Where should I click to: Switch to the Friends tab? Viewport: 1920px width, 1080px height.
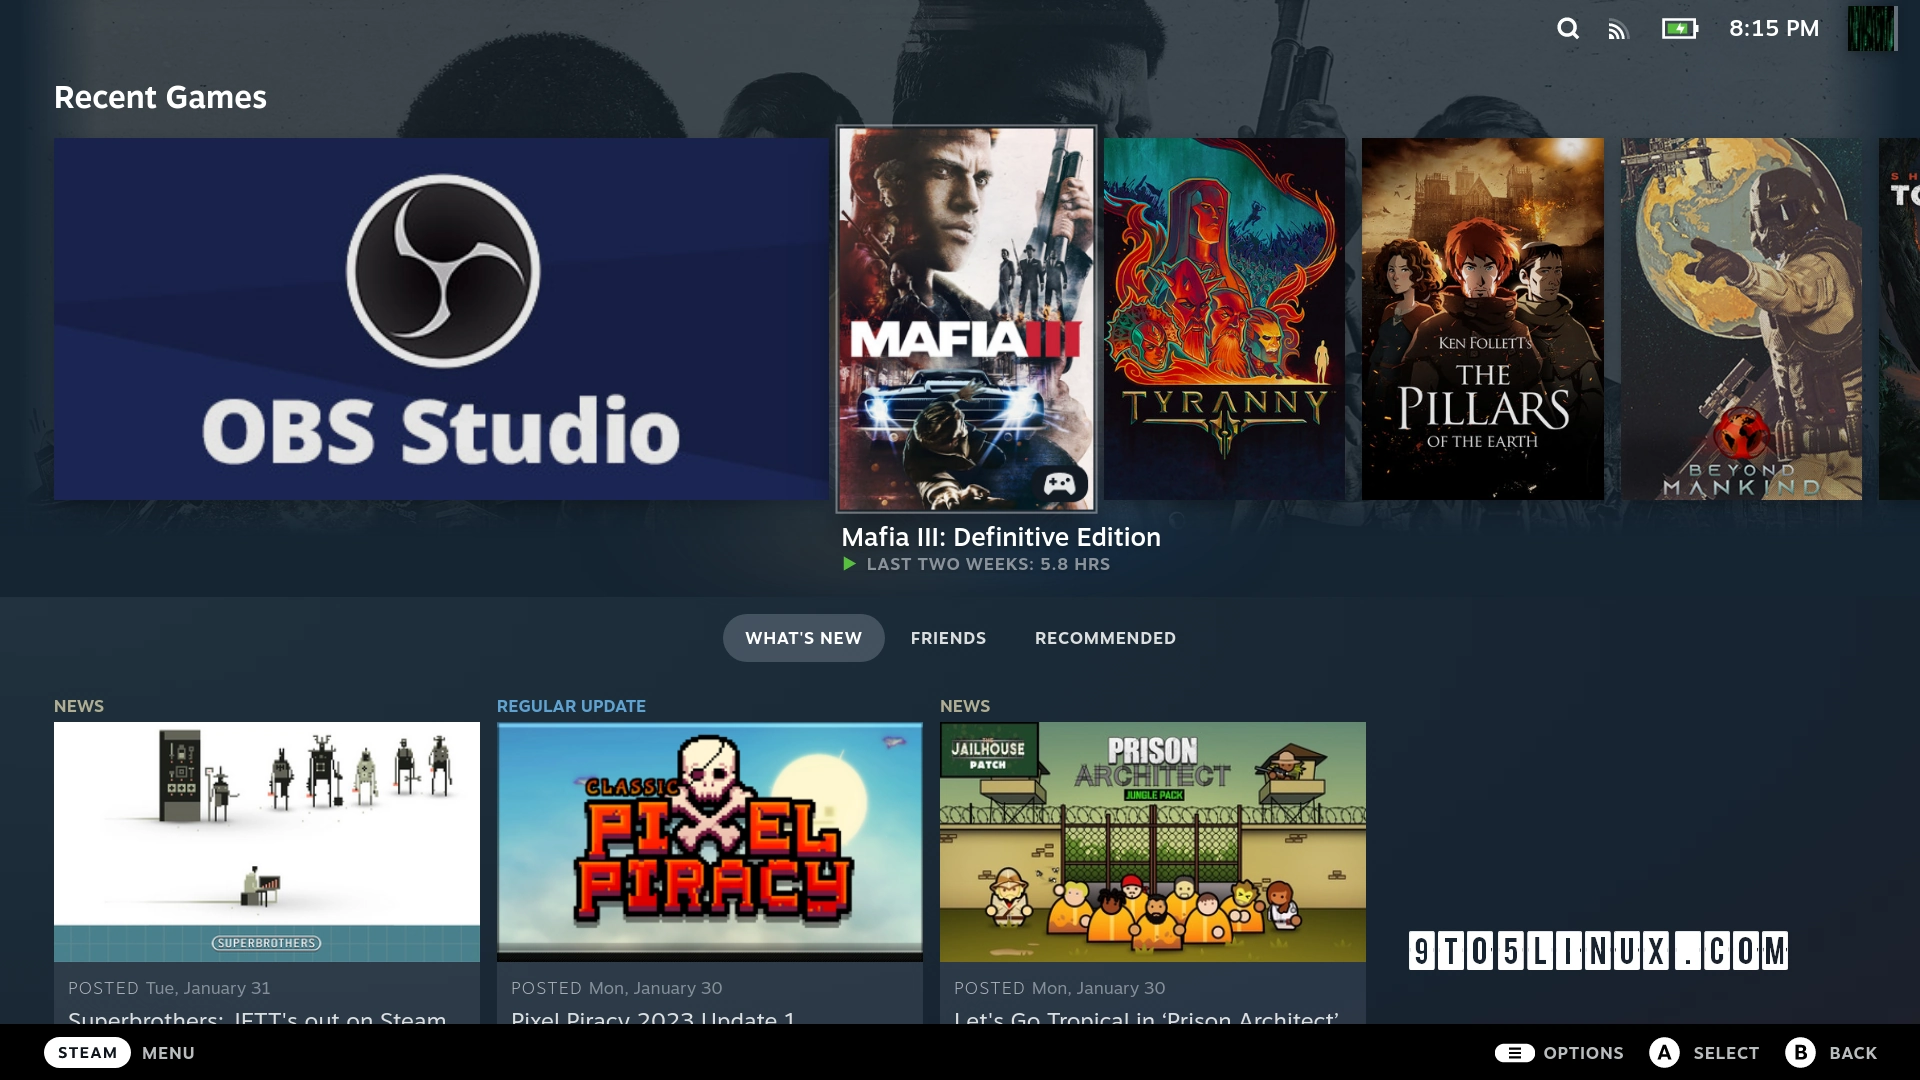point(947,637)
